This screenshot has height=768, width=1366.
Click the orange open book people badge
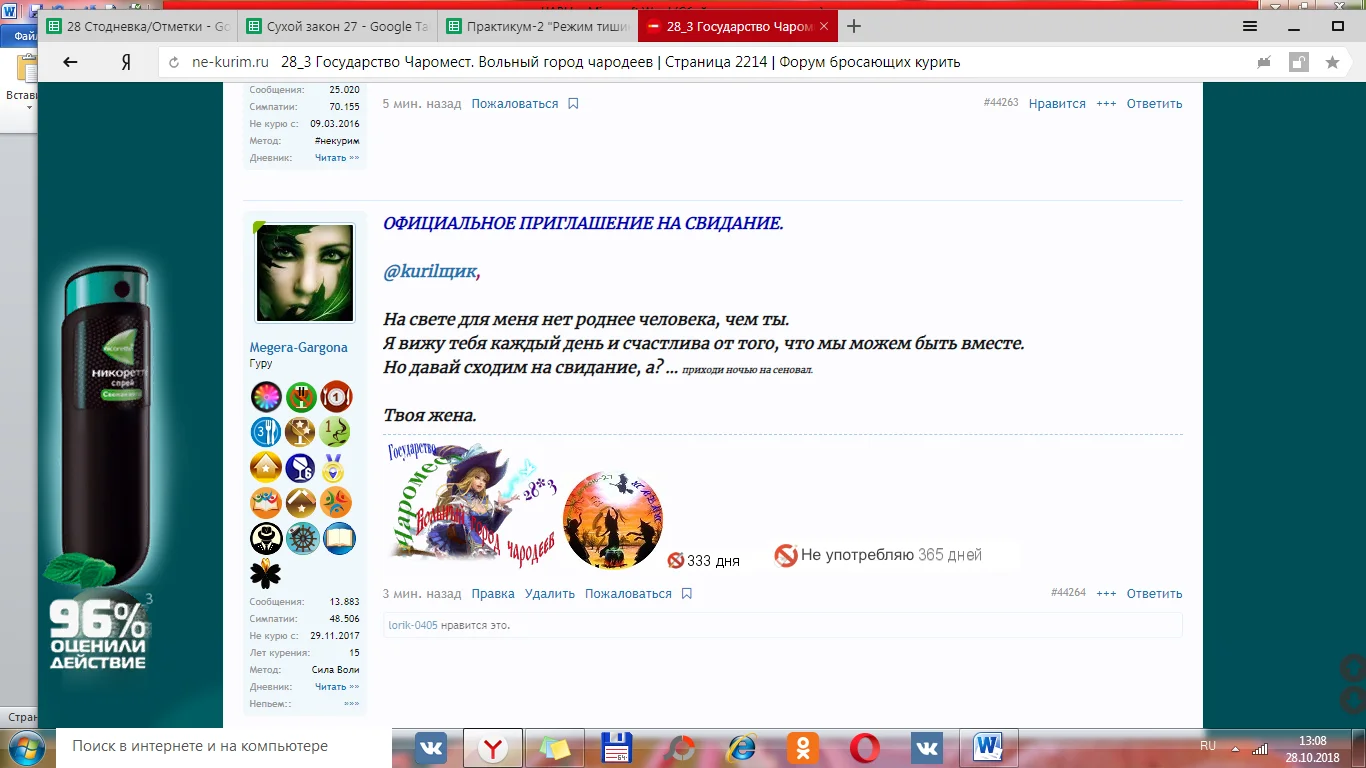(x=266, y=503)
